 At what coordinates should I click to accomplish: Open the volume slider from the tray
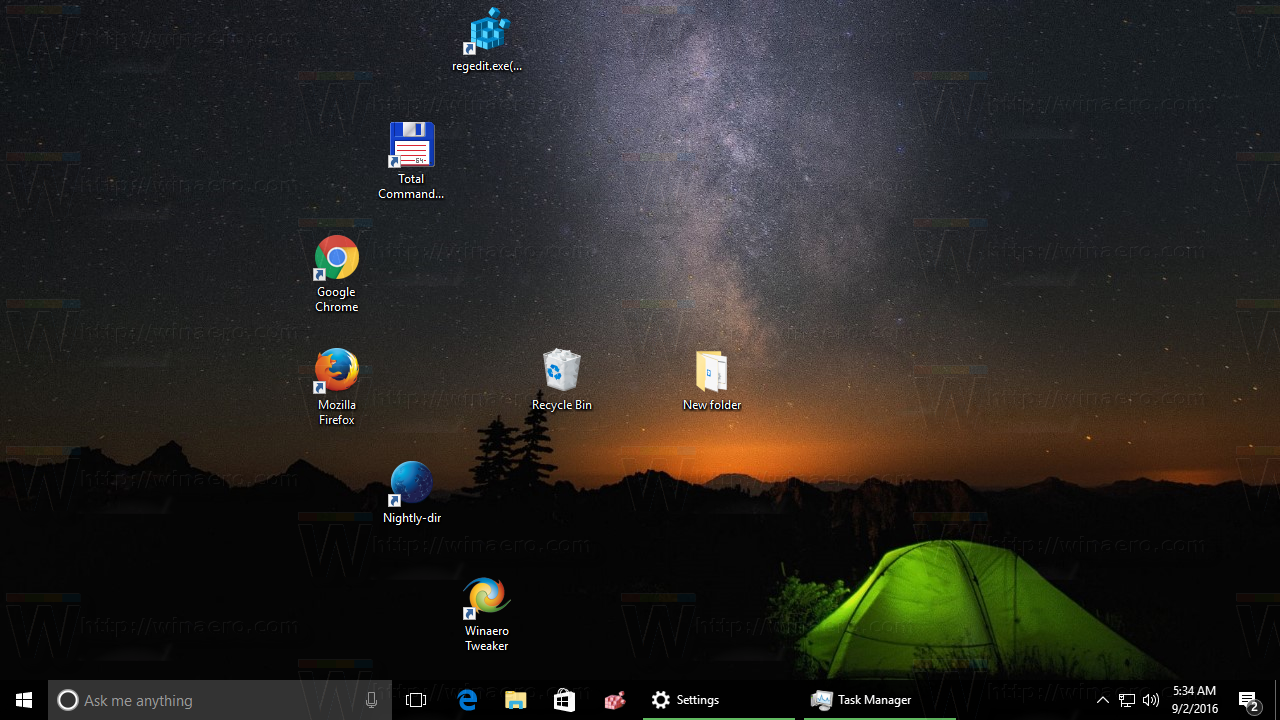click(1151, 699)
